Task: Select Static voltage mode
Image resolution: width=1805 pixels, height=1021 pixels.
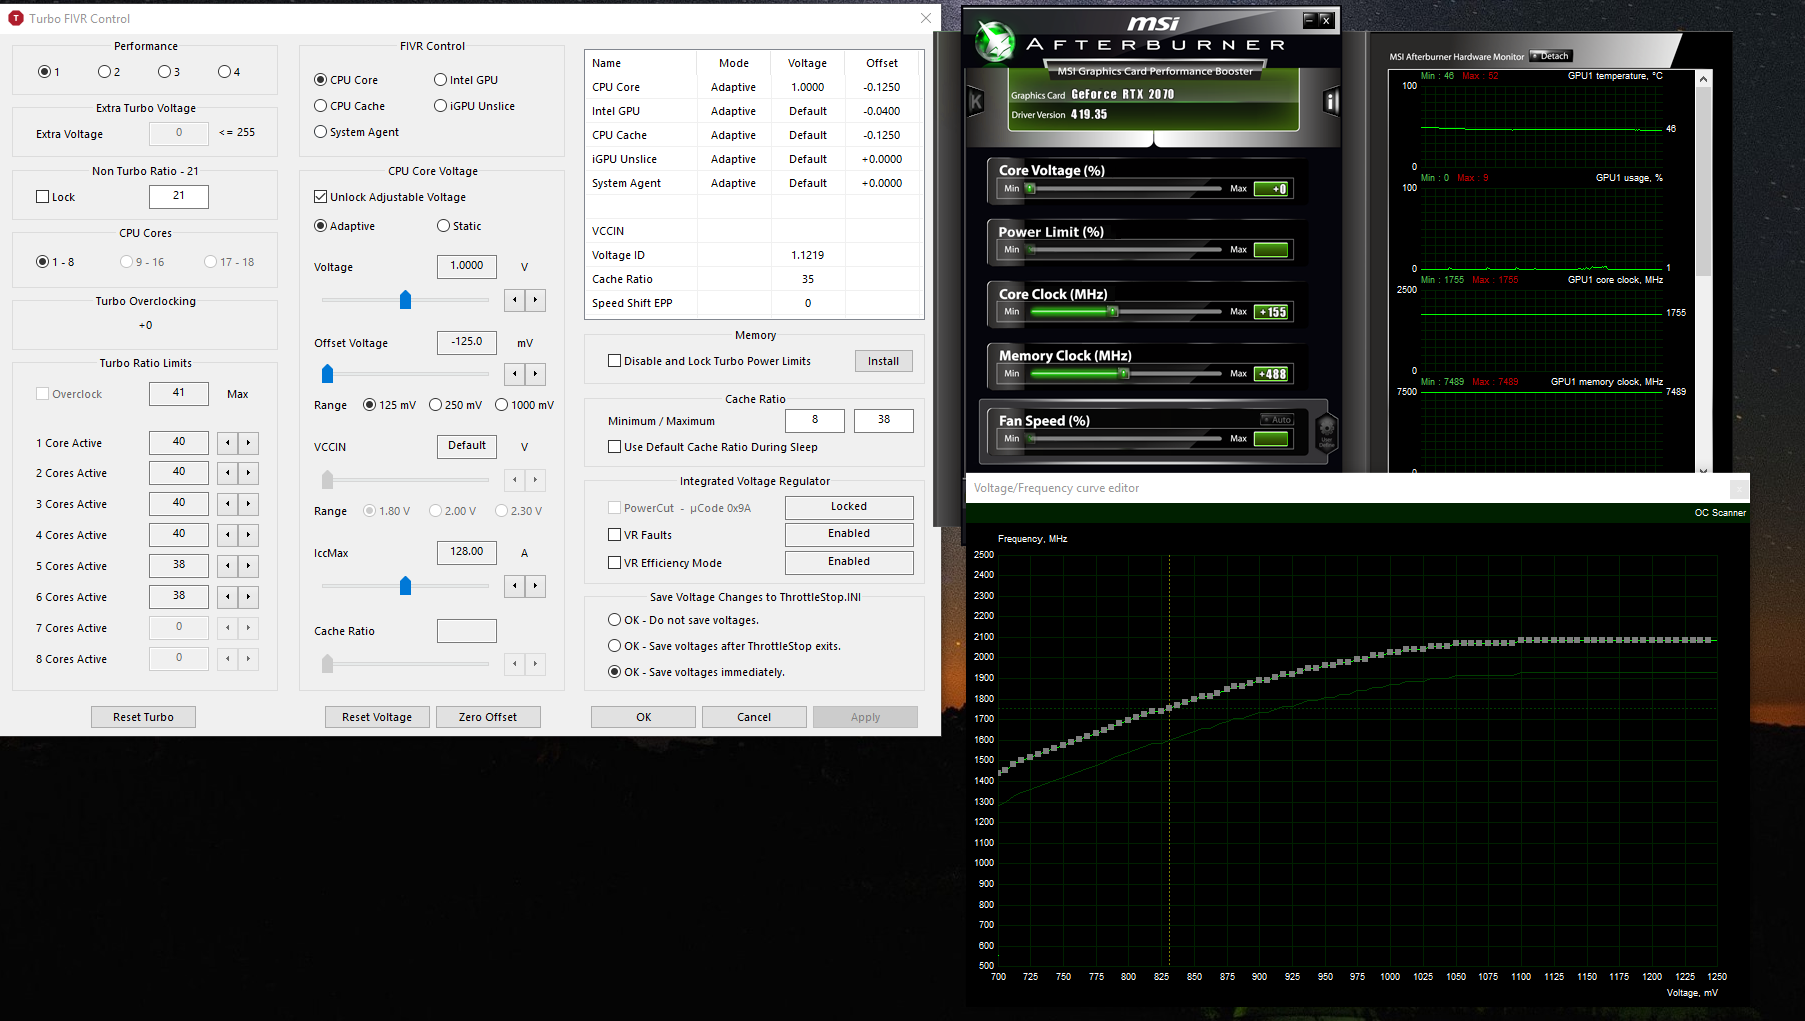Action: 459,226
